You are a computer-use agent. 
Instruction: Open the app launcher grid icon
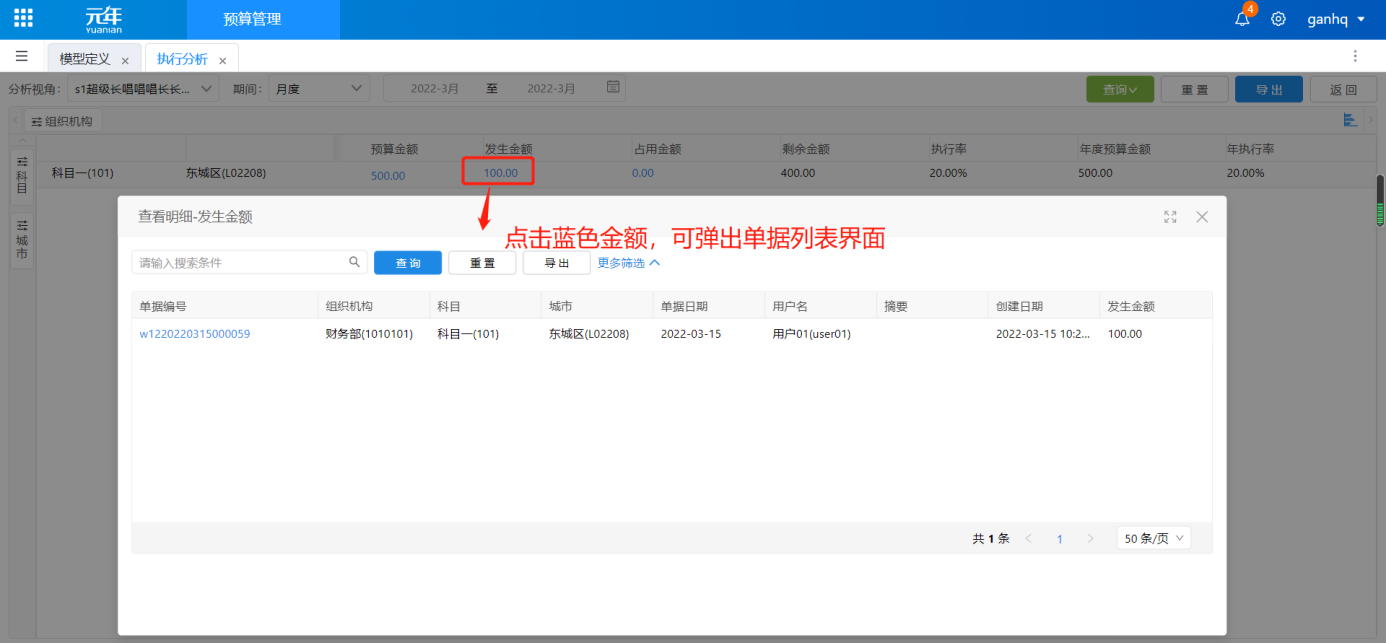[x=23, y=18]
